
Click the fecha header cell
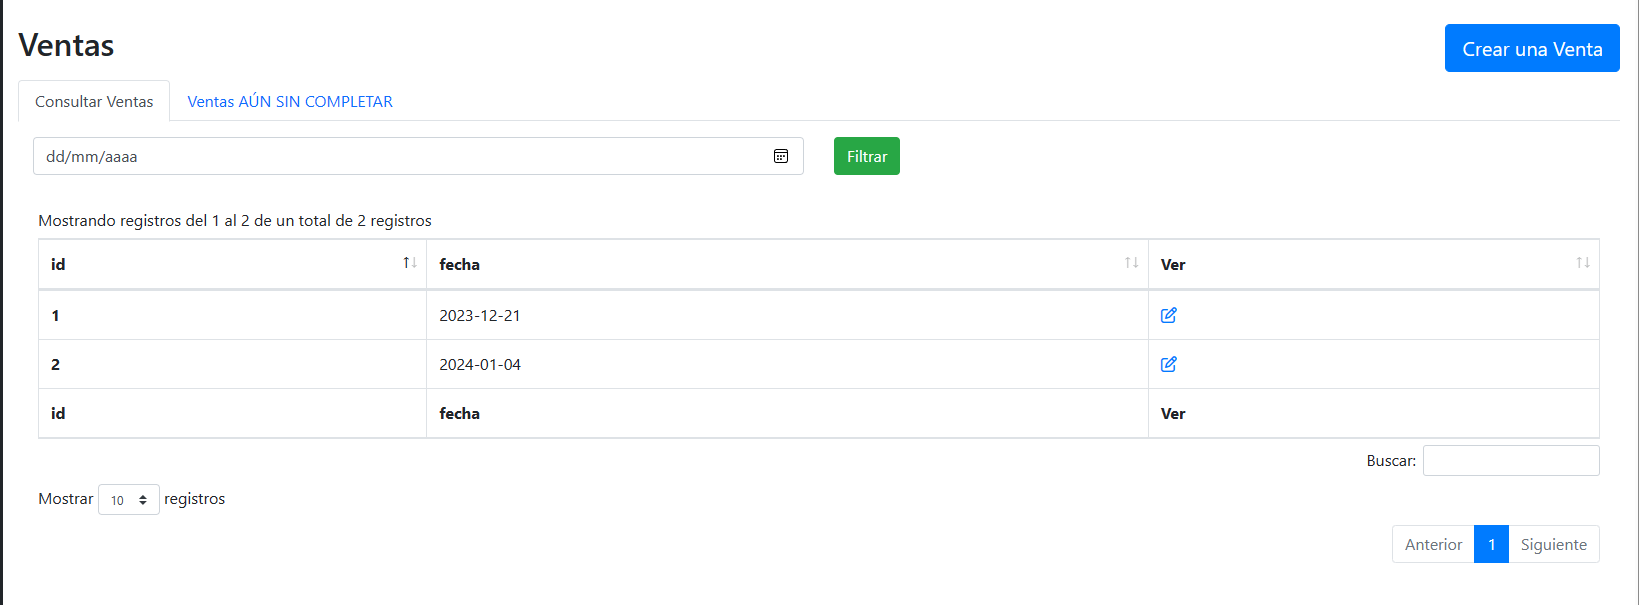(787, 264)
